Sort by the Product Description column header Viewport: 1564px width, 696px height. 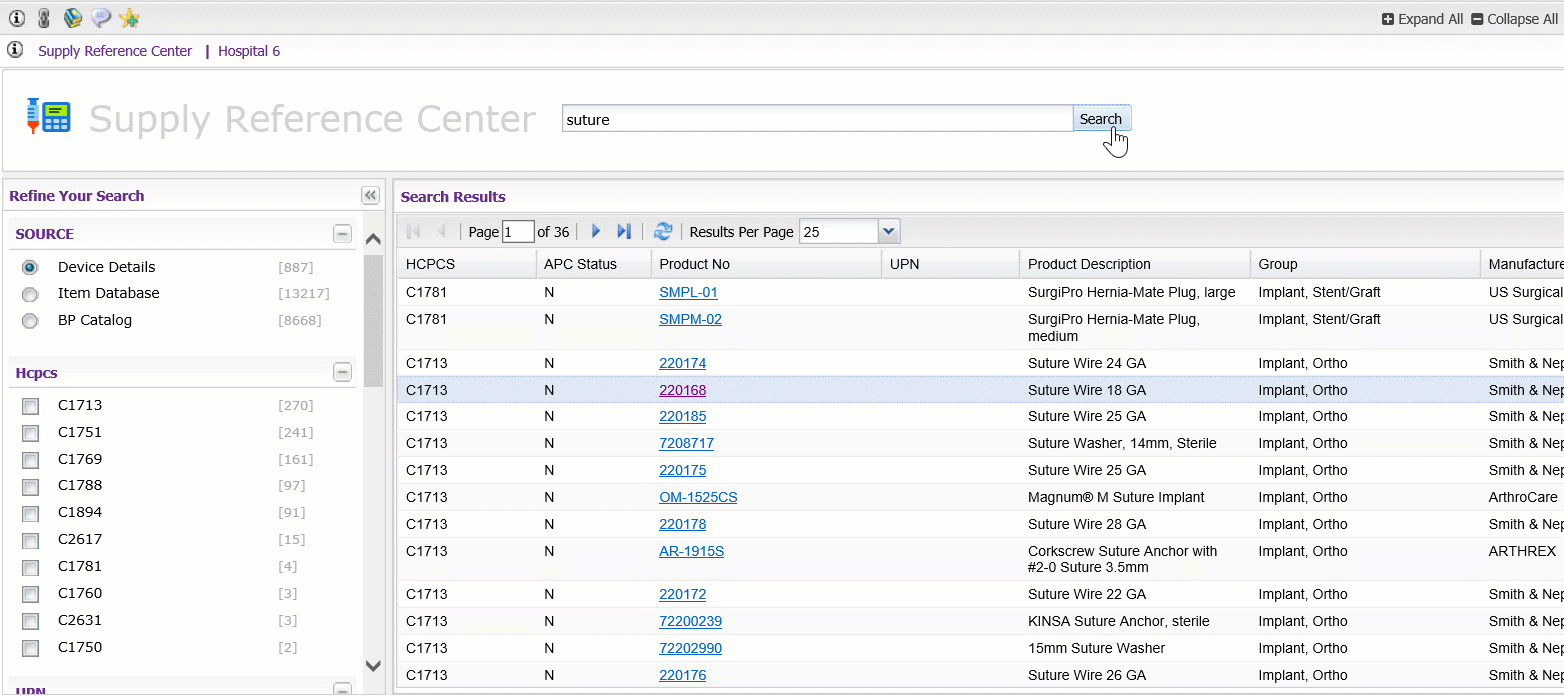[1089, 264]
